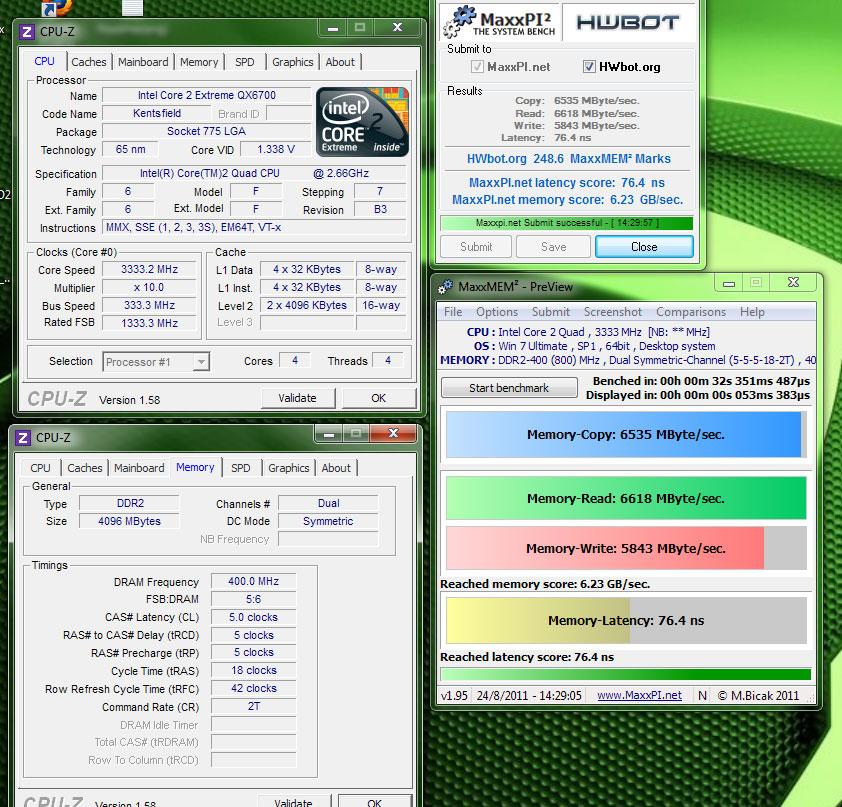Screen dimensions: 842x807
Task: Open the Options menu in MaxxMEM²
Action: [x=497, y=312]
